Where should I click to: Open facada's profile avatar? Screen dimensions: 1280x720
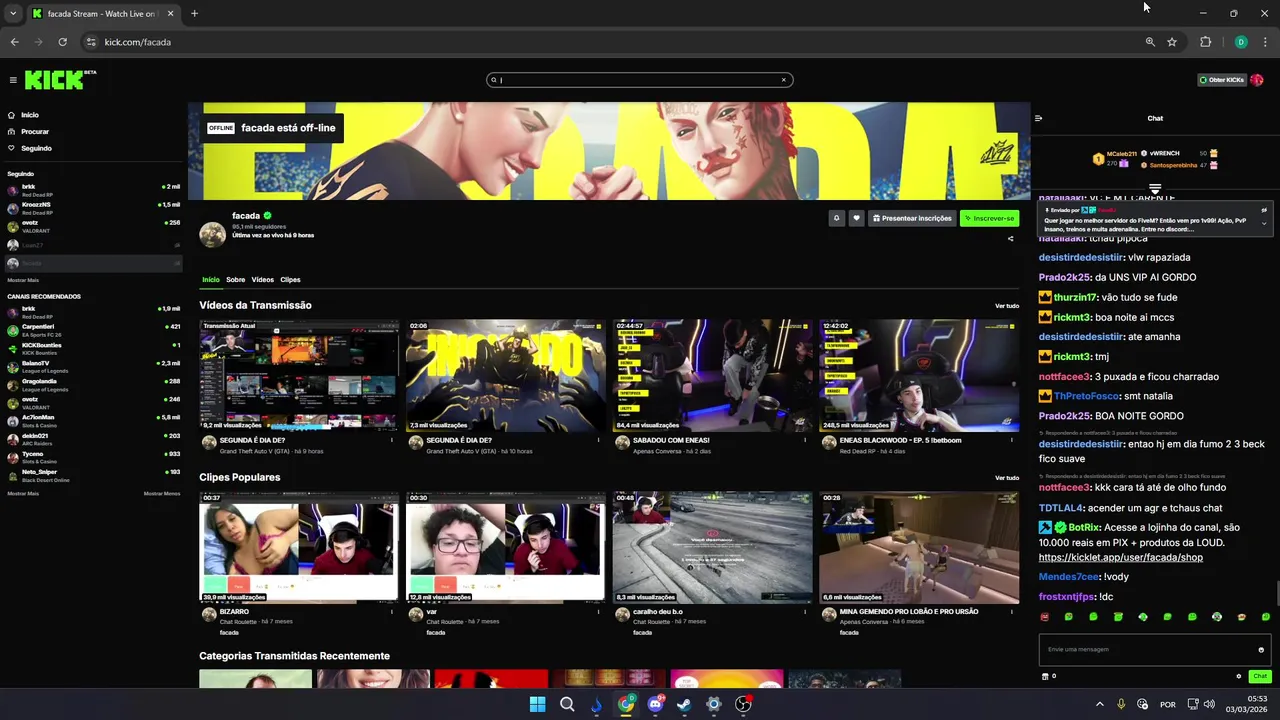[212, 234]
